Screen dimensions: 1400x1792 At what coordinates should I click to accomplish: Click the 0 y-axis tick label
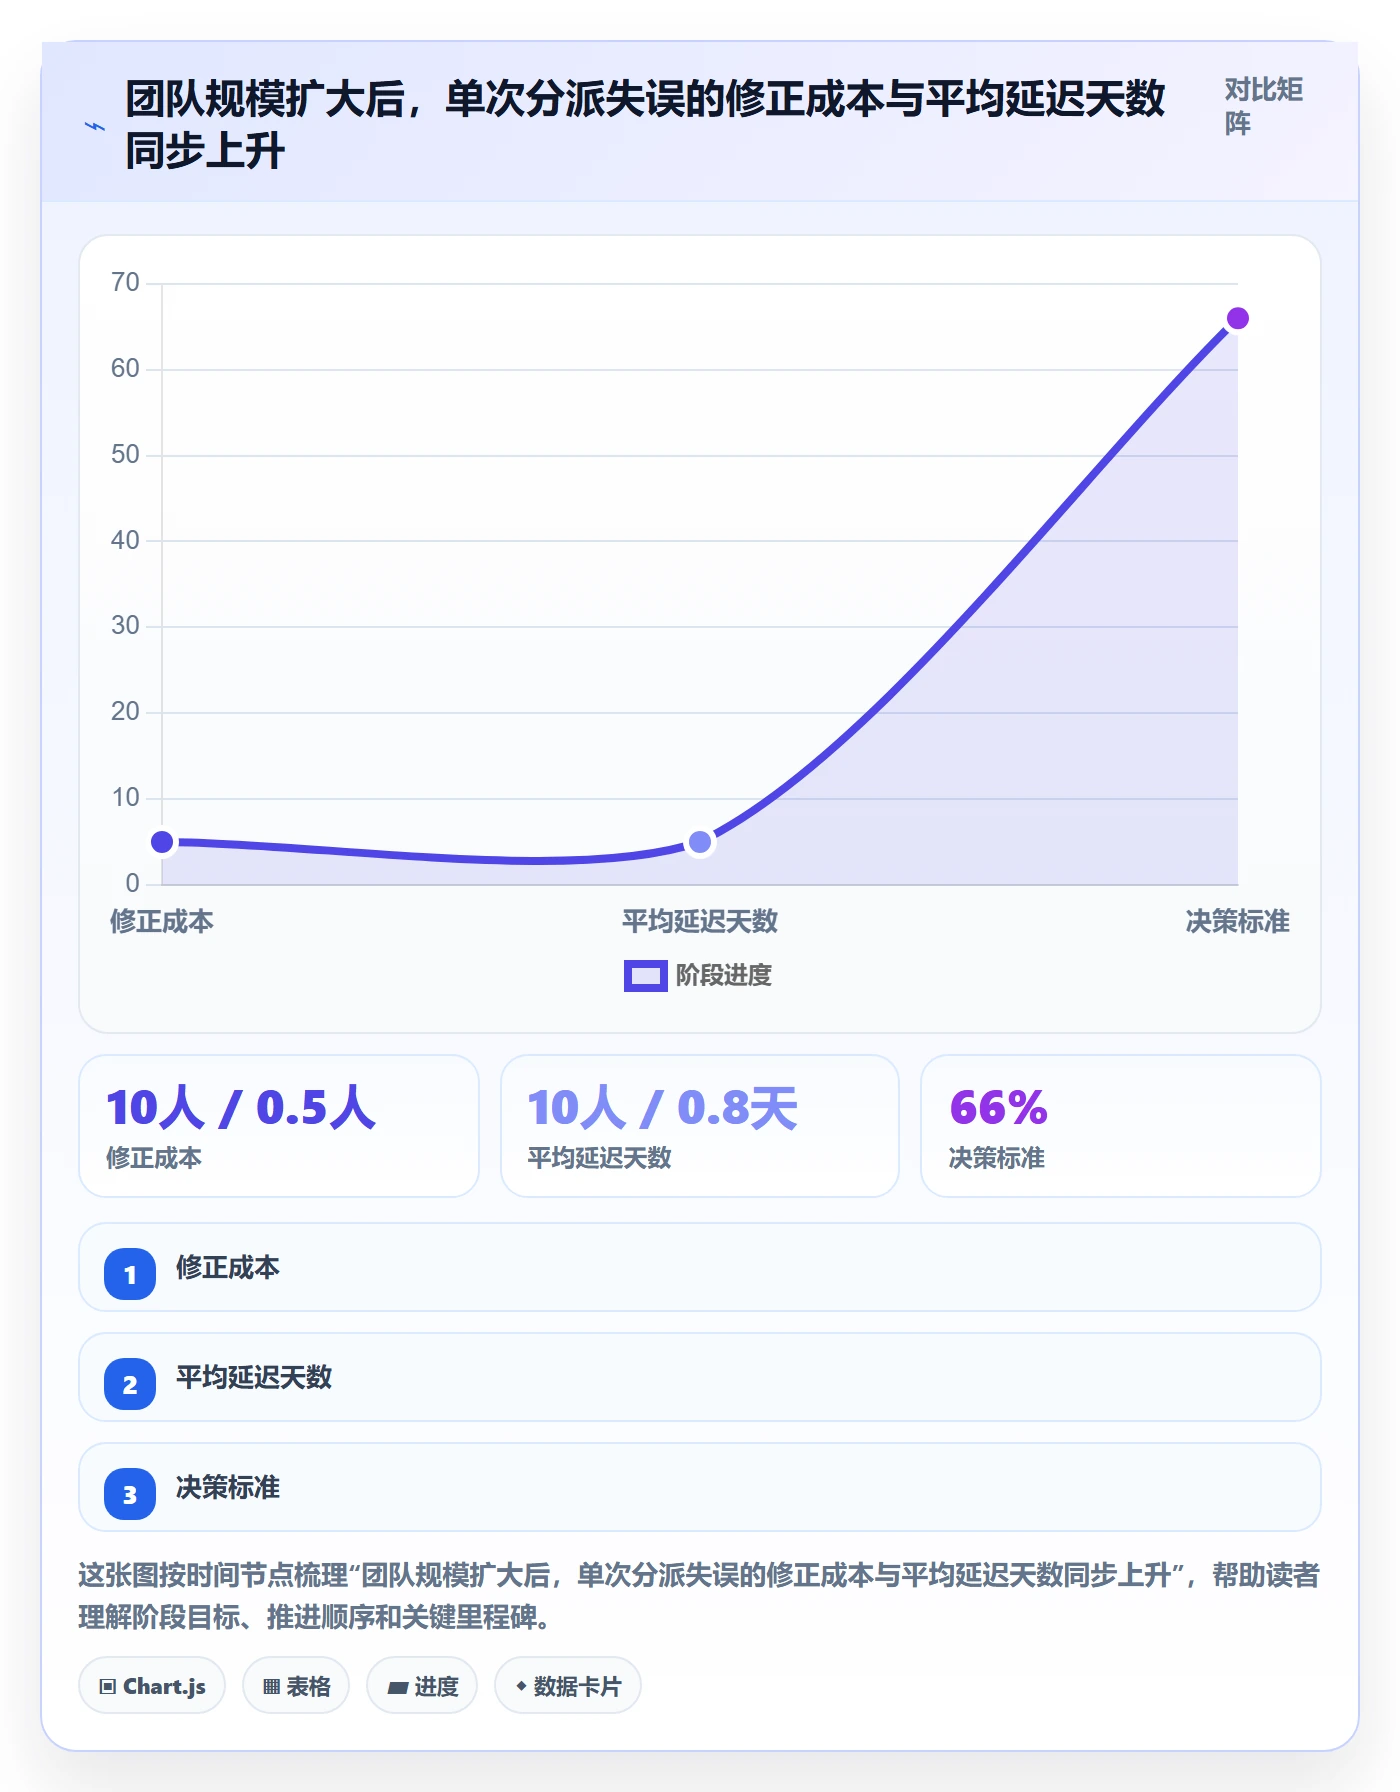click(x=132, y=883)
